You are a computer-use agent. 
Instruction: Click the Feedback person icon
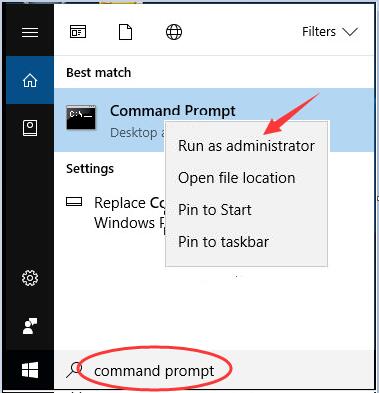30,326
